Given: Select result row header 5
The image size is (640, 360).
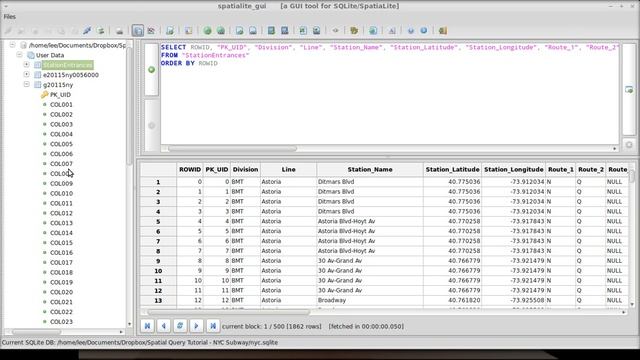Looking at the screenshot, I should coord(158,222).
